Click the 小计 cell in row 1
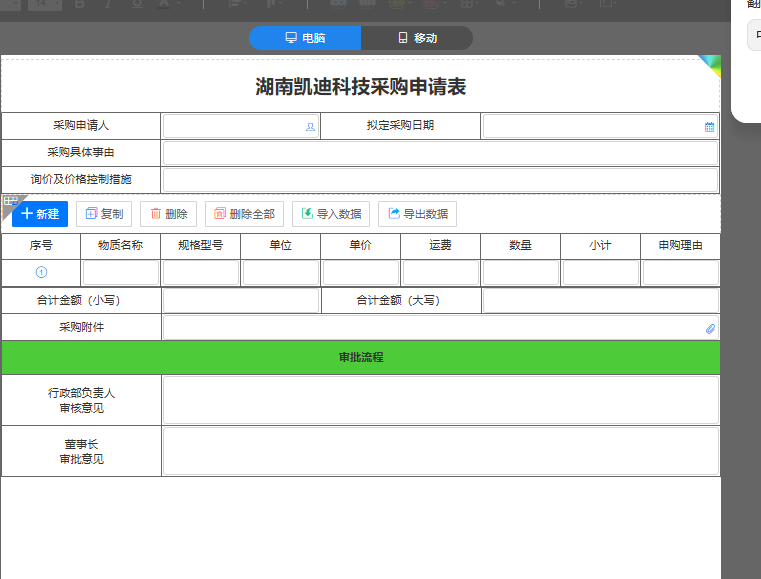The width and height of the screenshot is (761, 579). click(x=601, y=273)
